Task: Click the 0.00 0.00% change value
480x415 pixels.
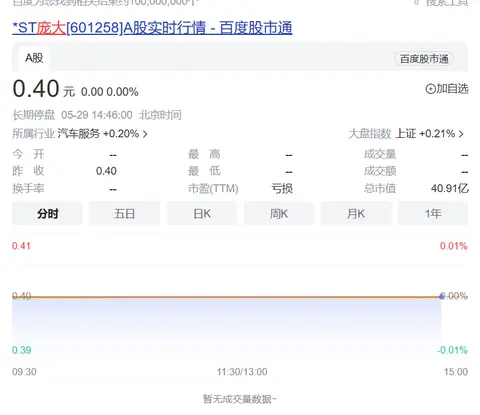Action: [x=110, y=92]
